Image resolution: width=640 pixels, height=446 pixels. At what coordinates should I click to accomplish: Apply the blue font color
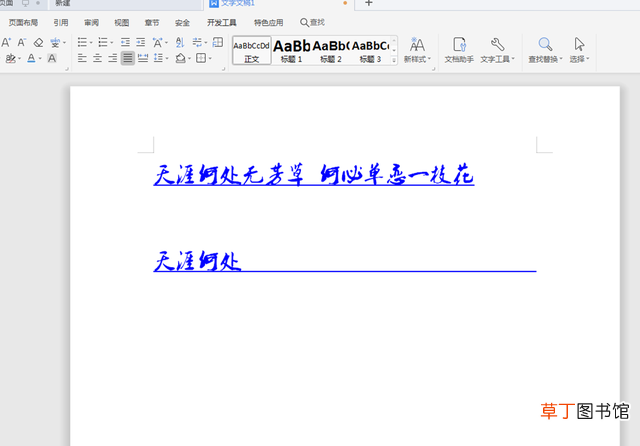click(x=31, y=58)
